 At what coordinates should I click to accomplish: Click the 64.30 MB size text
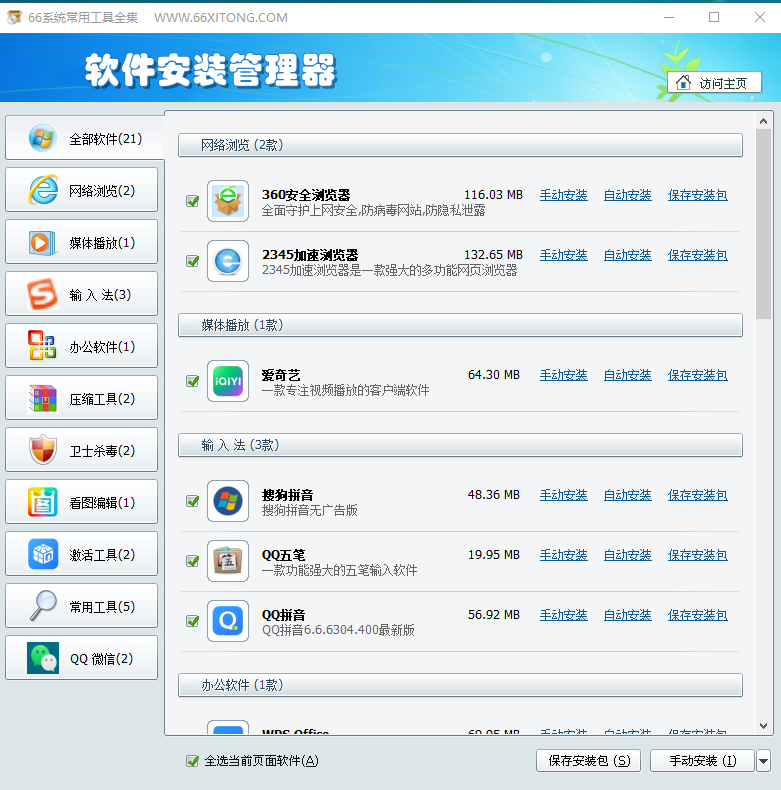pyautogui.click(x=494, y=374)
